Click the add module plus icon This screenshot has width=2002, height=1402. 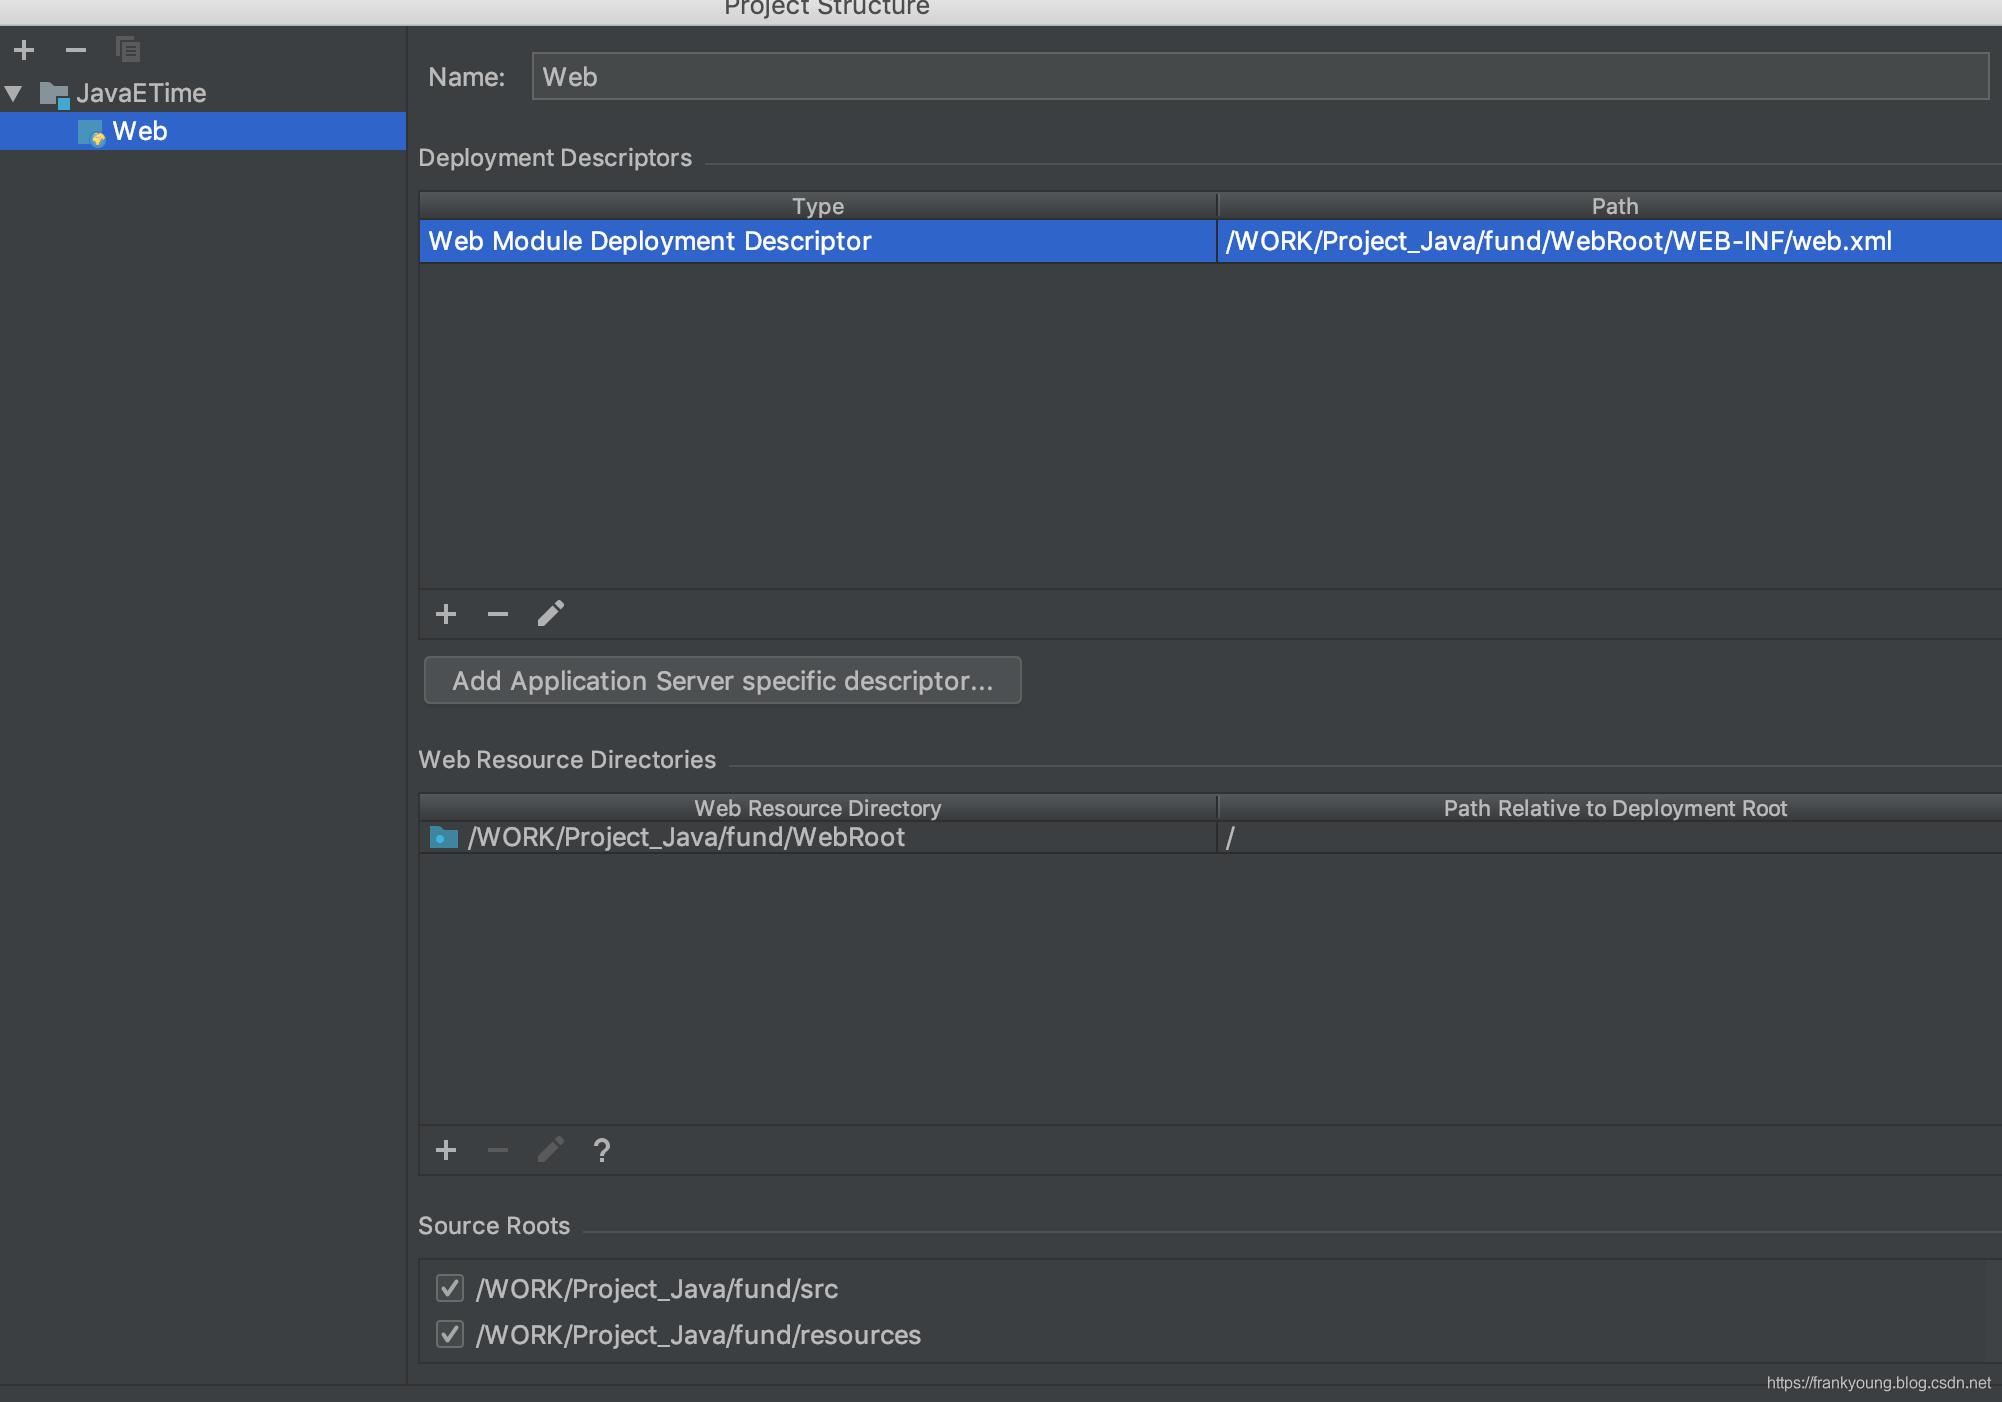[x=23, y=49]
